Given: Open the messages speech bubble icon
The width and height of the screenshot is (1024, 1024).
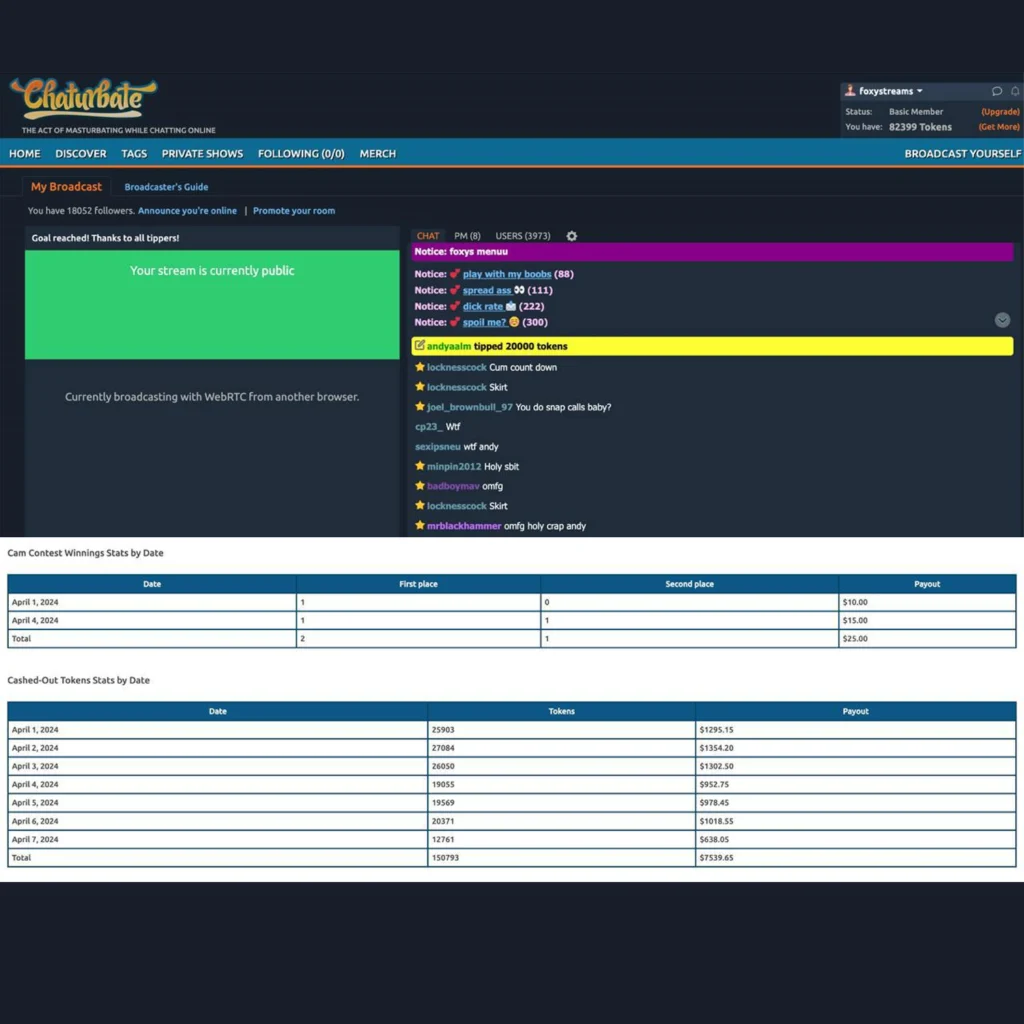Looking at the screenshot, I should point(997,91).
